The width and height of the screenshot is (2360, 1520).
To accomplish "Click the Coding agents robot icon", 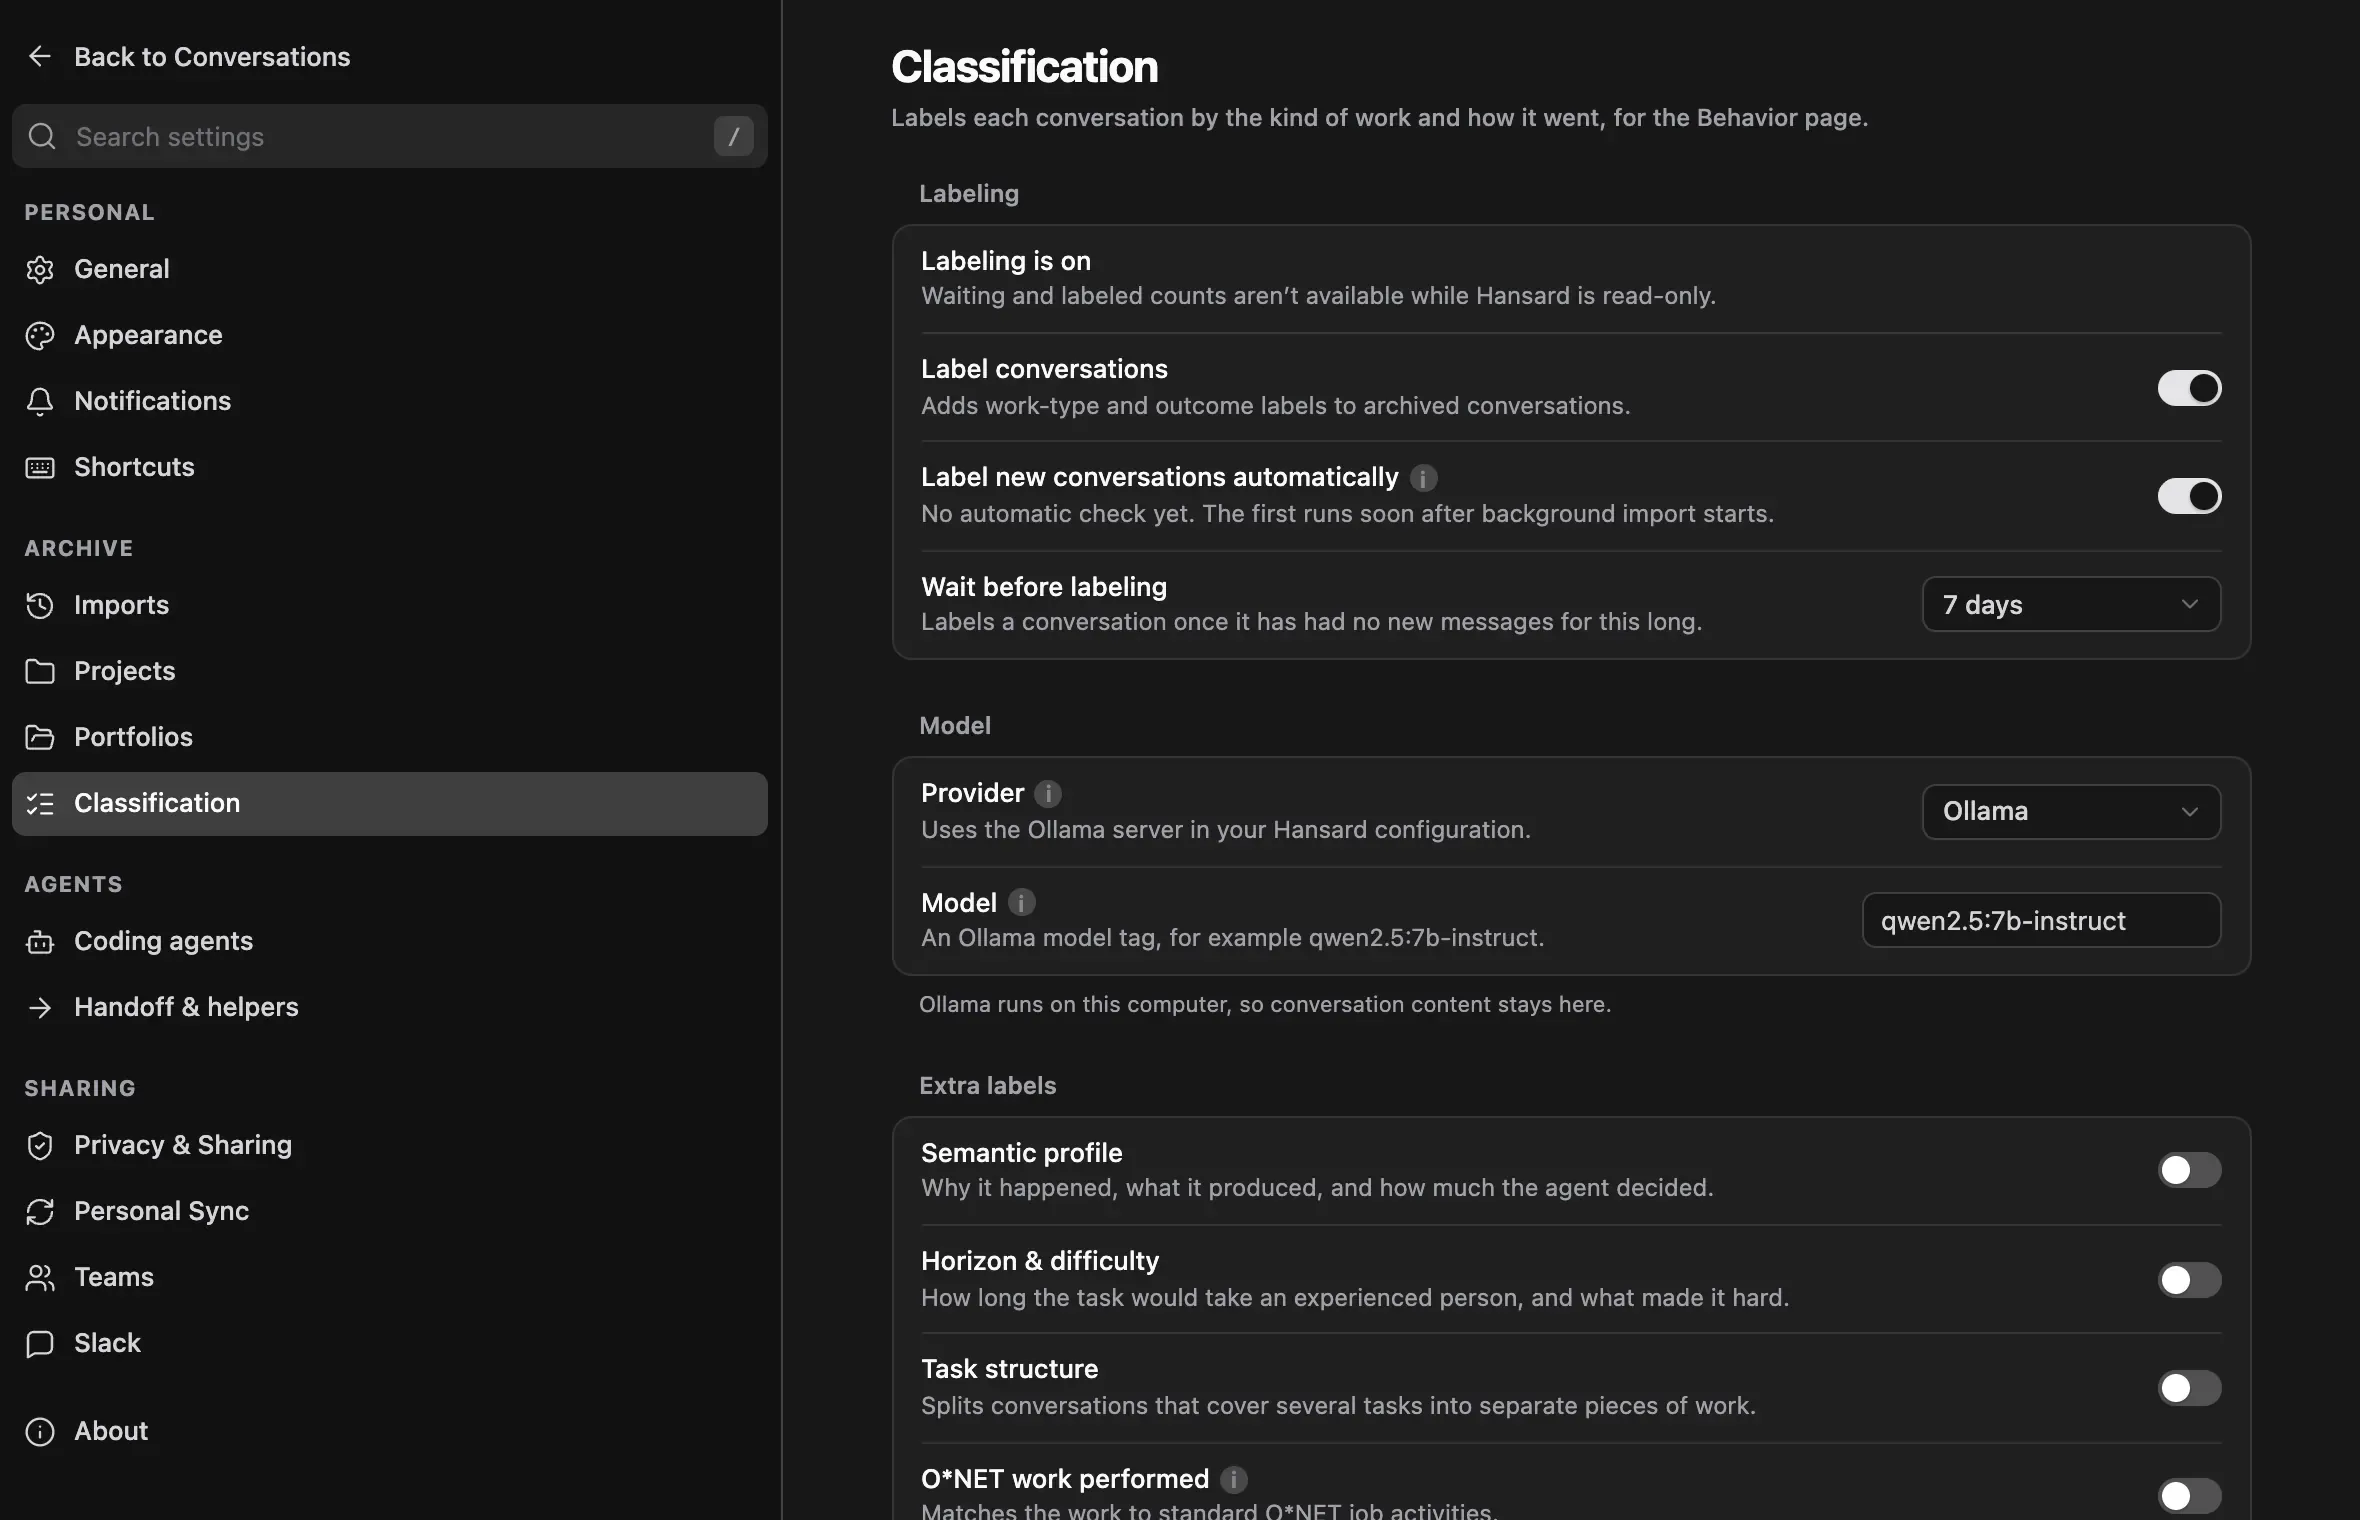I will click(40, 941).
